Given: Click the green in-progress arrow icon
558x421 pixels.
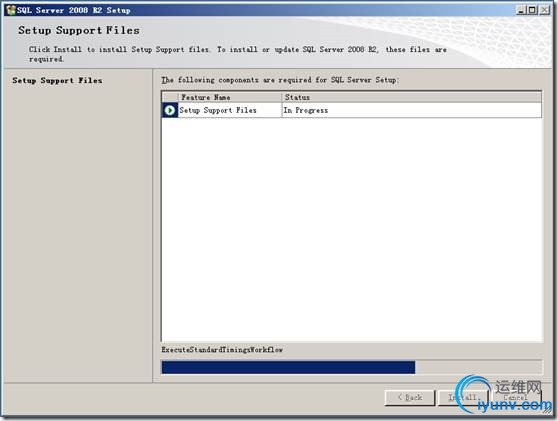Looking at the screenshot, I should pyautogui.click(x=170, y=110).
